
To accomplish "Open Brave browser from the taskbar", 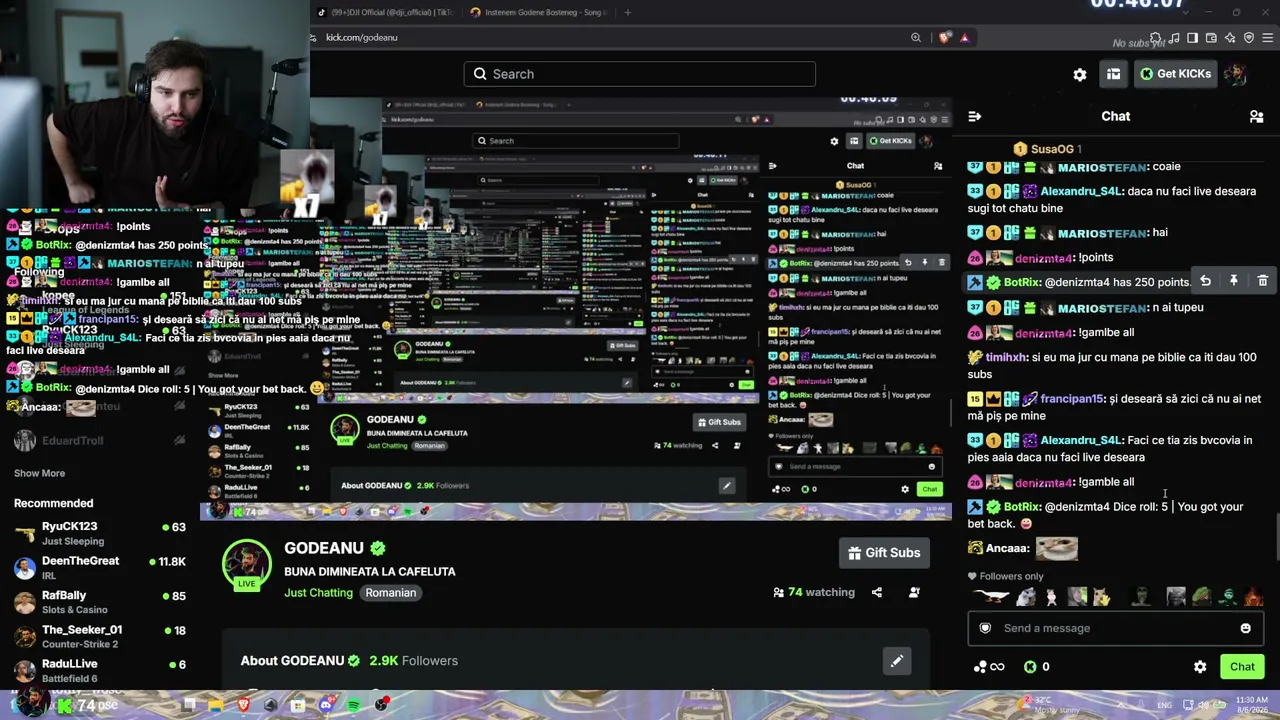I will [244, 706].
